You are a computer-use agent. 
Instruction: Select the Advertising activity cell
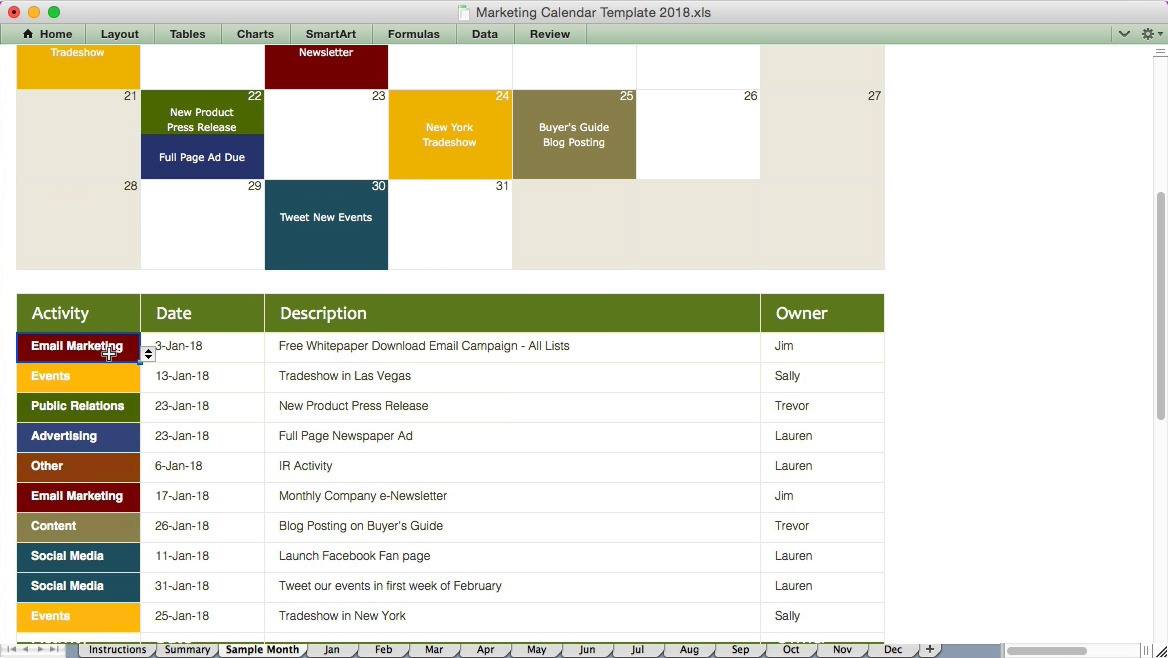coord(78,437)
